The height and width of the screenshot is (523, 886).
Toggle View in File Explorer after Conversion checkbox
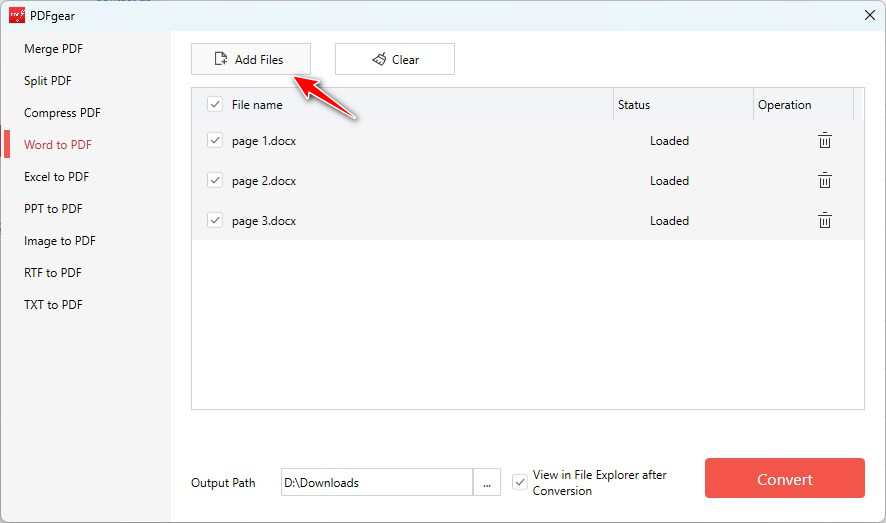pos(519,482)
